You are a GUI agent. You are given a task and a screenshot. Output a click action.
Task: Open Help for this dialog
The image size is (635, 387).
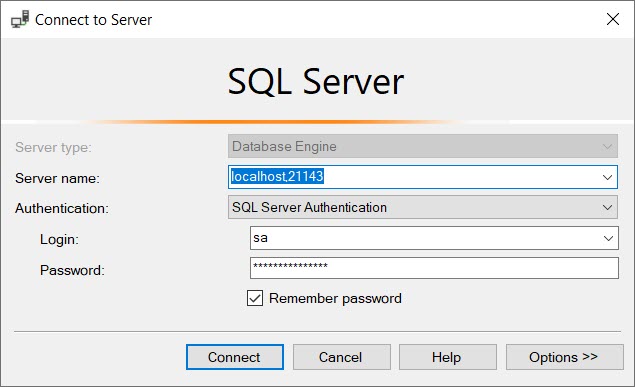(448, 357)
